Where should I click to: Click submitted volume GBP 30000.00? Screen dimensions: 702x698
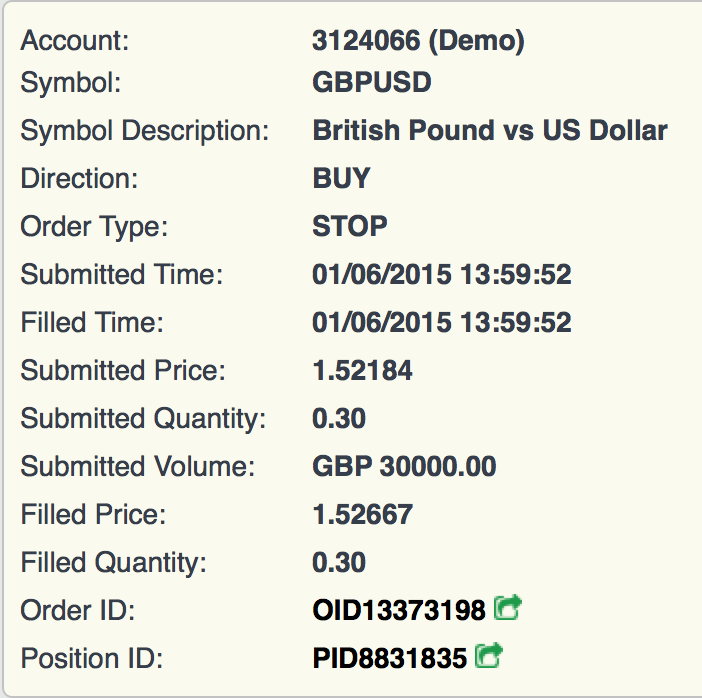click(404, 466)
